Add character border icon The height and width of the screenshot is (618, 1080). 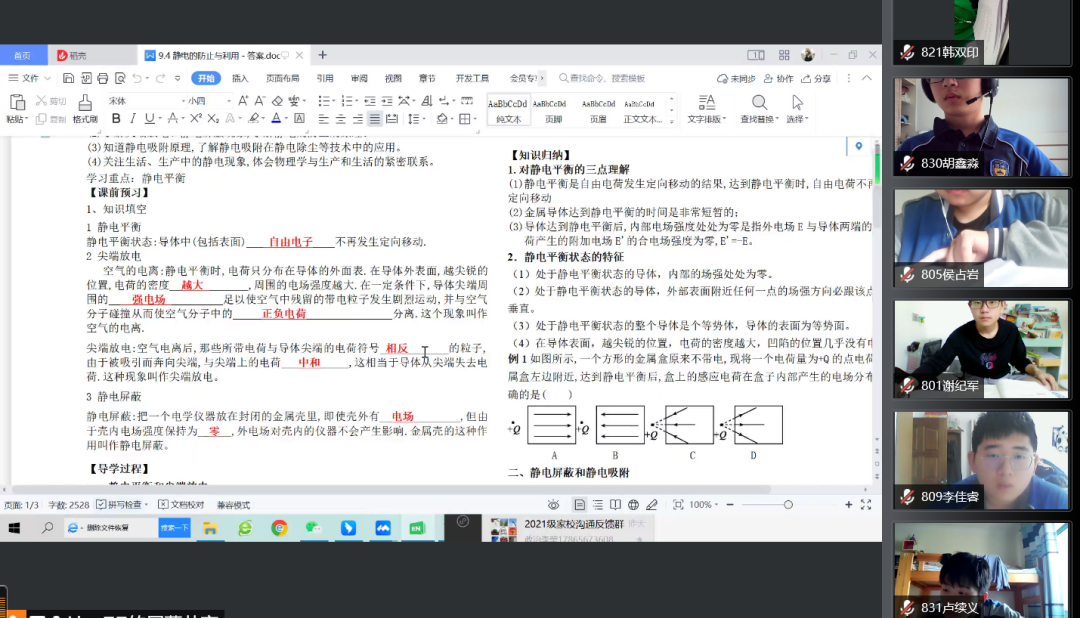click(299, 119)
